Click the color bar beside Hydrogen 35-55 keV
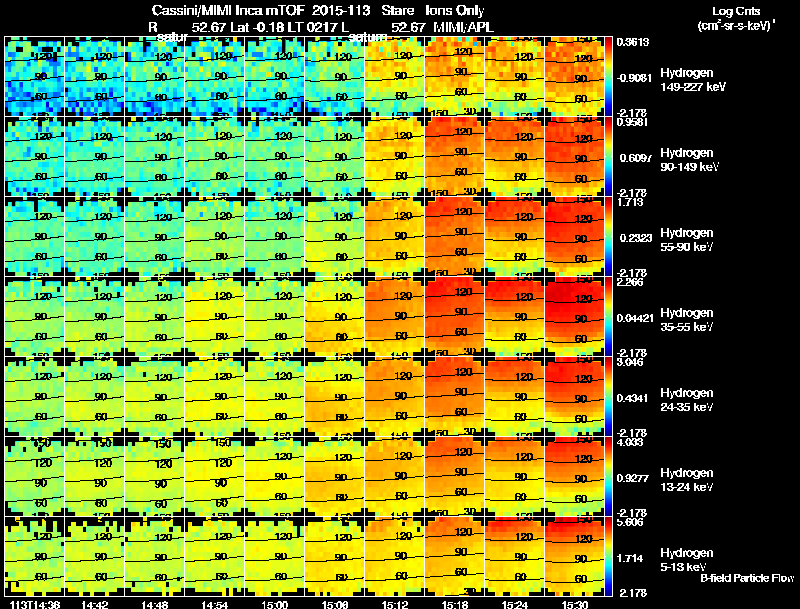Screen dimensions: 800x609 click(x=608, y=317)
